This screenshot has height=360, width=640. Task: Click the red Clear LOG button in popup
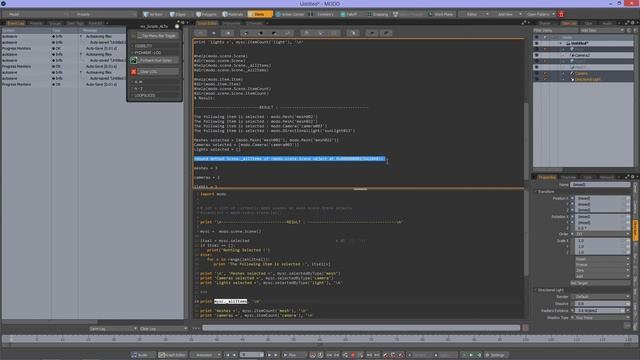point(134,72)
